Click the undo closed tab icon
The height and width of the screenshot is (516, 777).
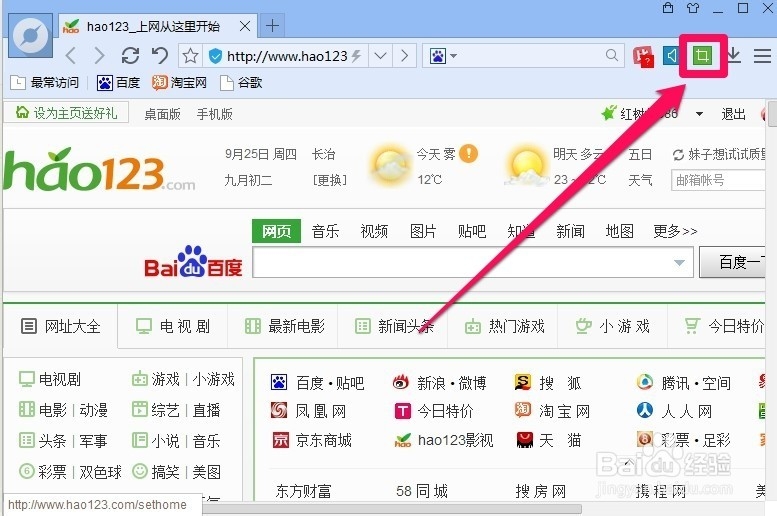[x=160, y=56]
